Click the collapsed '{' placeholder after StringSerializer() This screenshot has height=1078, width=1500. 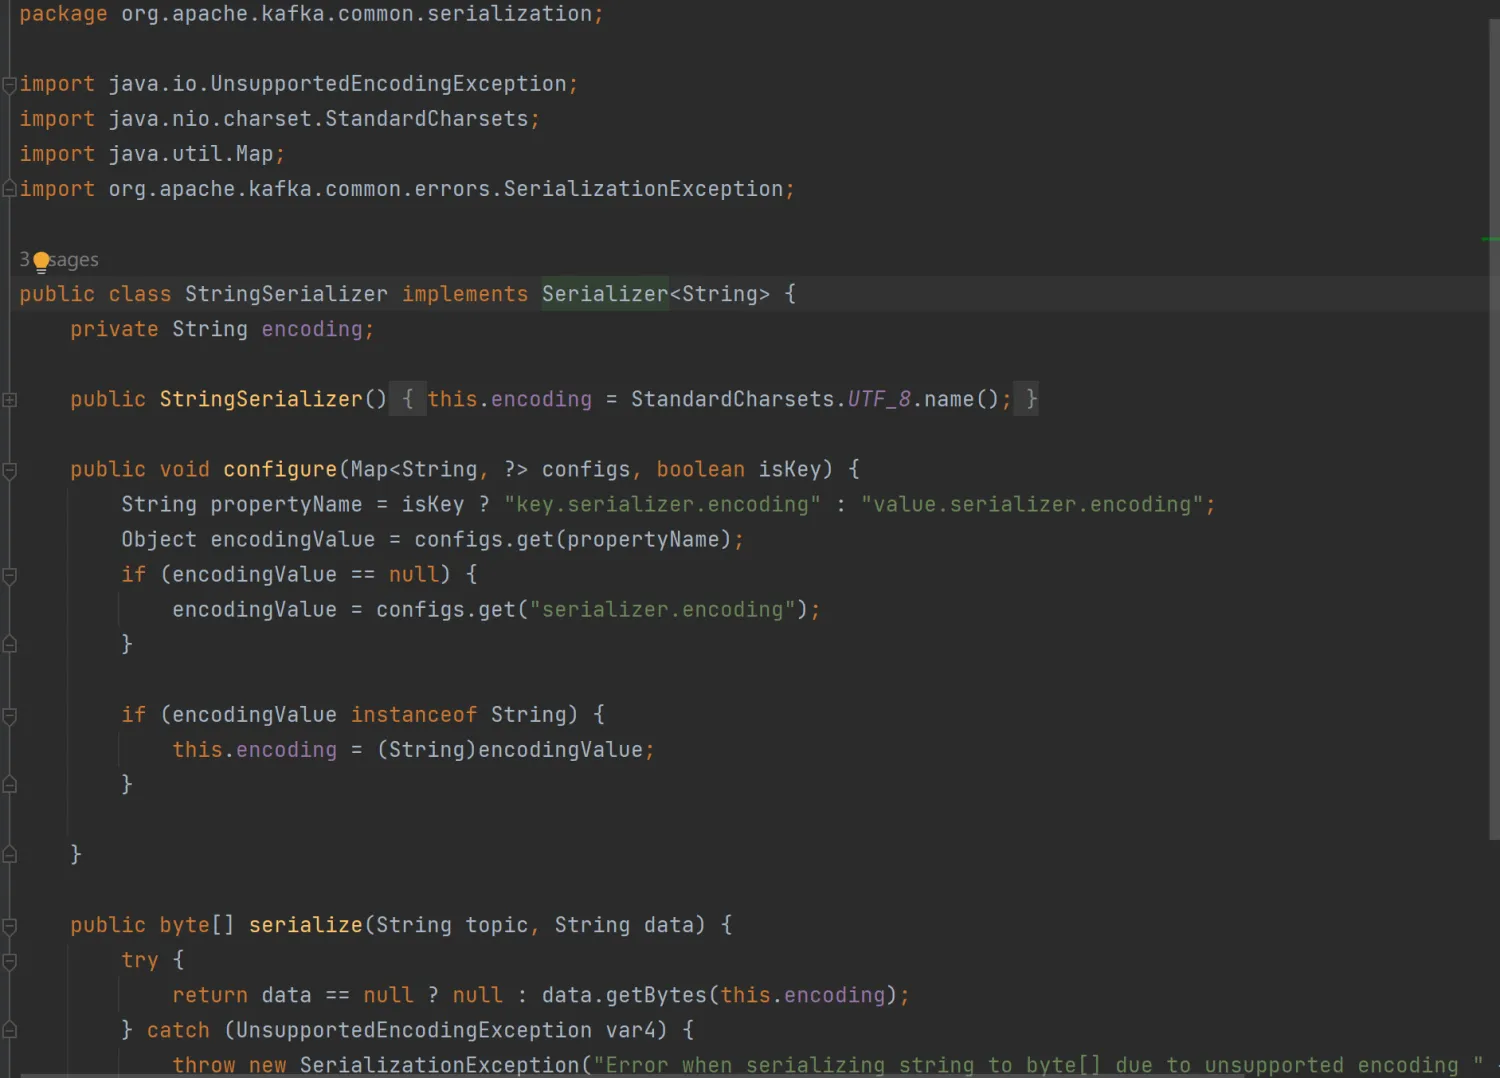pos(407,399)
